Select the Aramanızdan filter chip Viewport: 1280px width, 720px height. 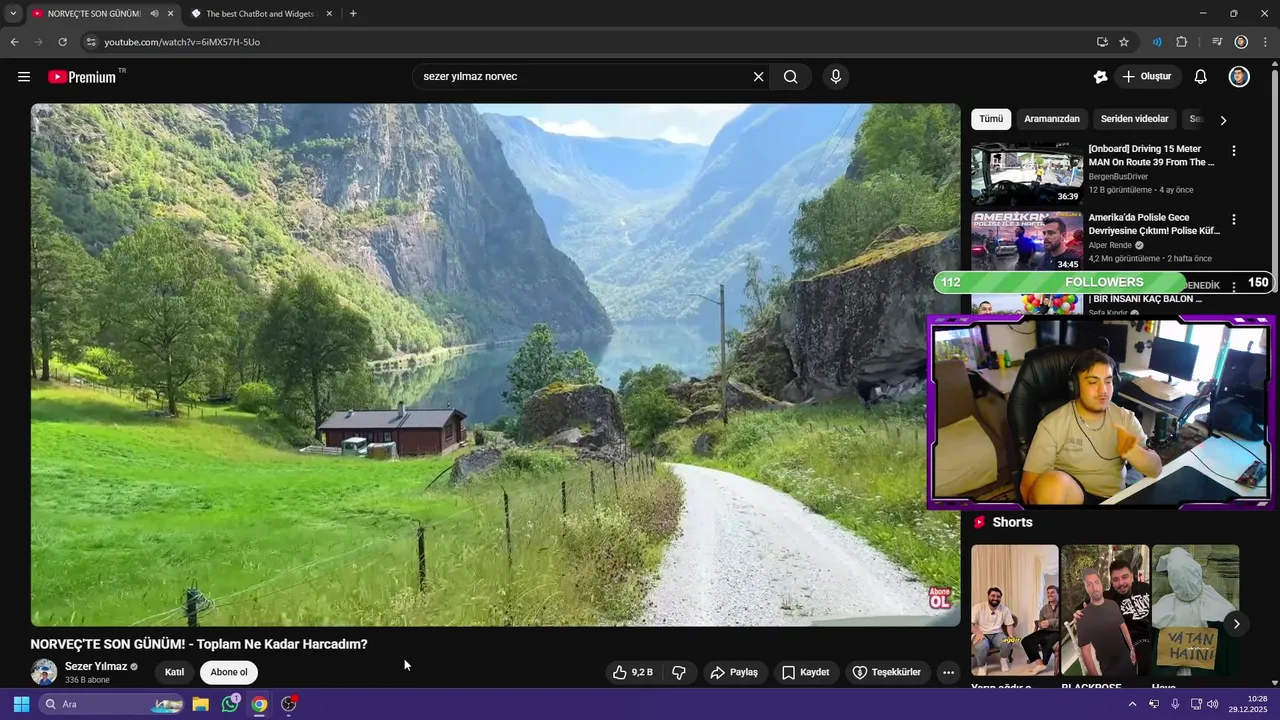coord(1052,119)
